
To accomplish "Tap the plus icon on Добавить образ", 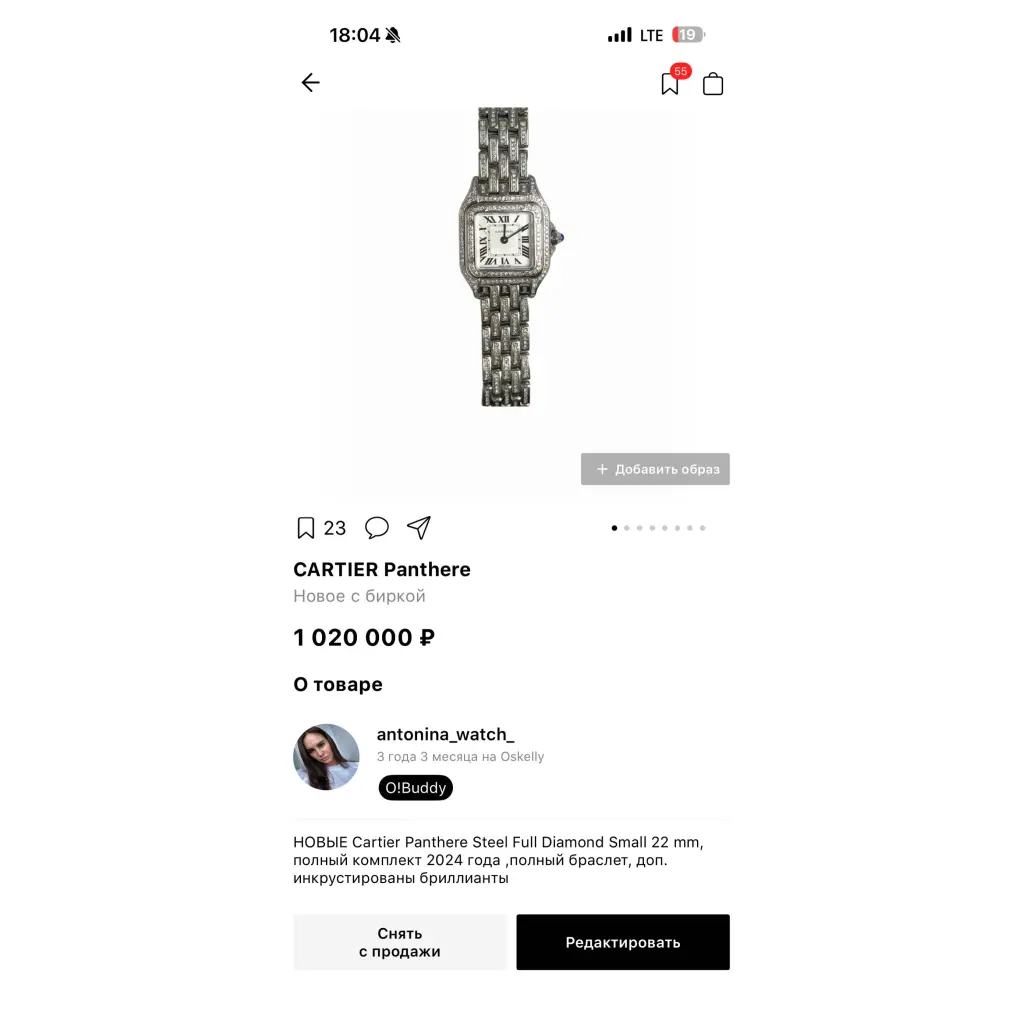I will tap(602, 469).
